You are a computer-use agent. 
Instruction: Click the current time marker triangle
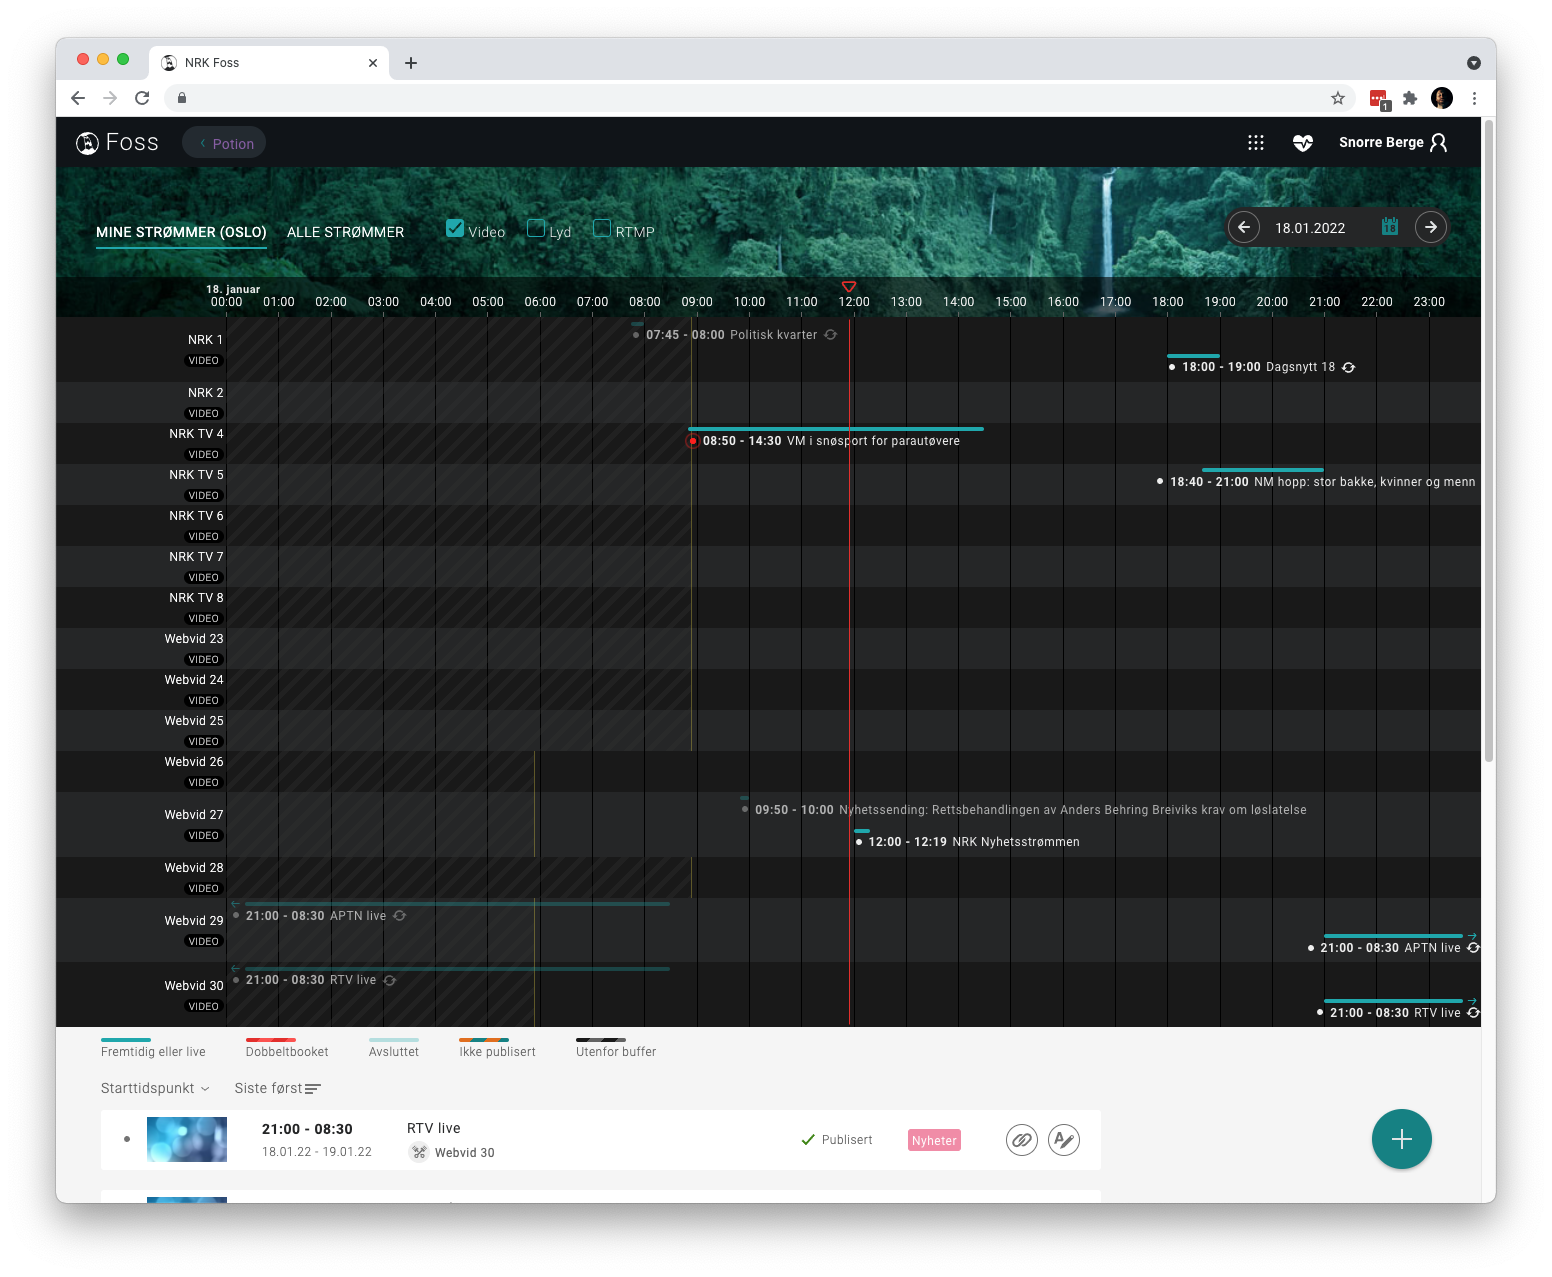pos(849,286)
